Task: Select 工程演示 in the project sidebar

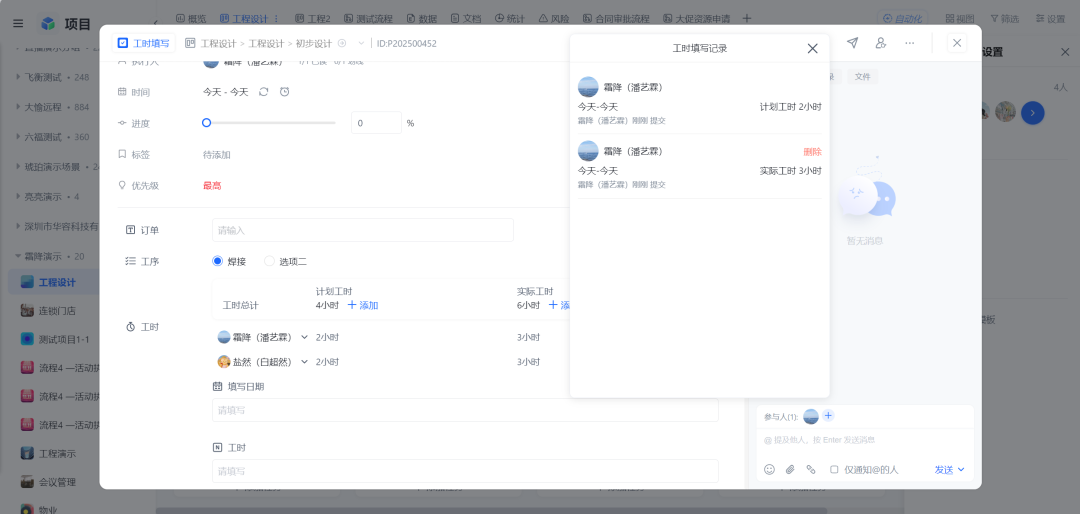Action: point(56,453)
